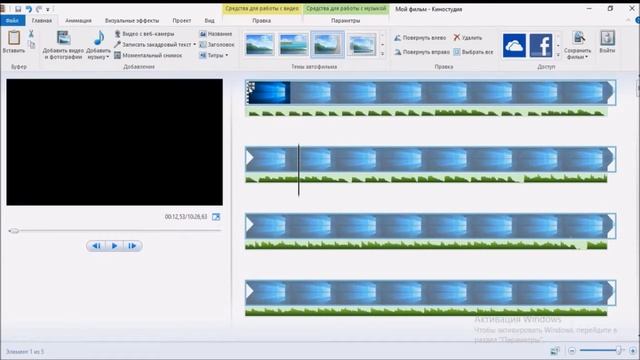Select the highlighted first clip frame
This screenshot has height=360, width=640.
pyautogui.click(x=268, y=92)
